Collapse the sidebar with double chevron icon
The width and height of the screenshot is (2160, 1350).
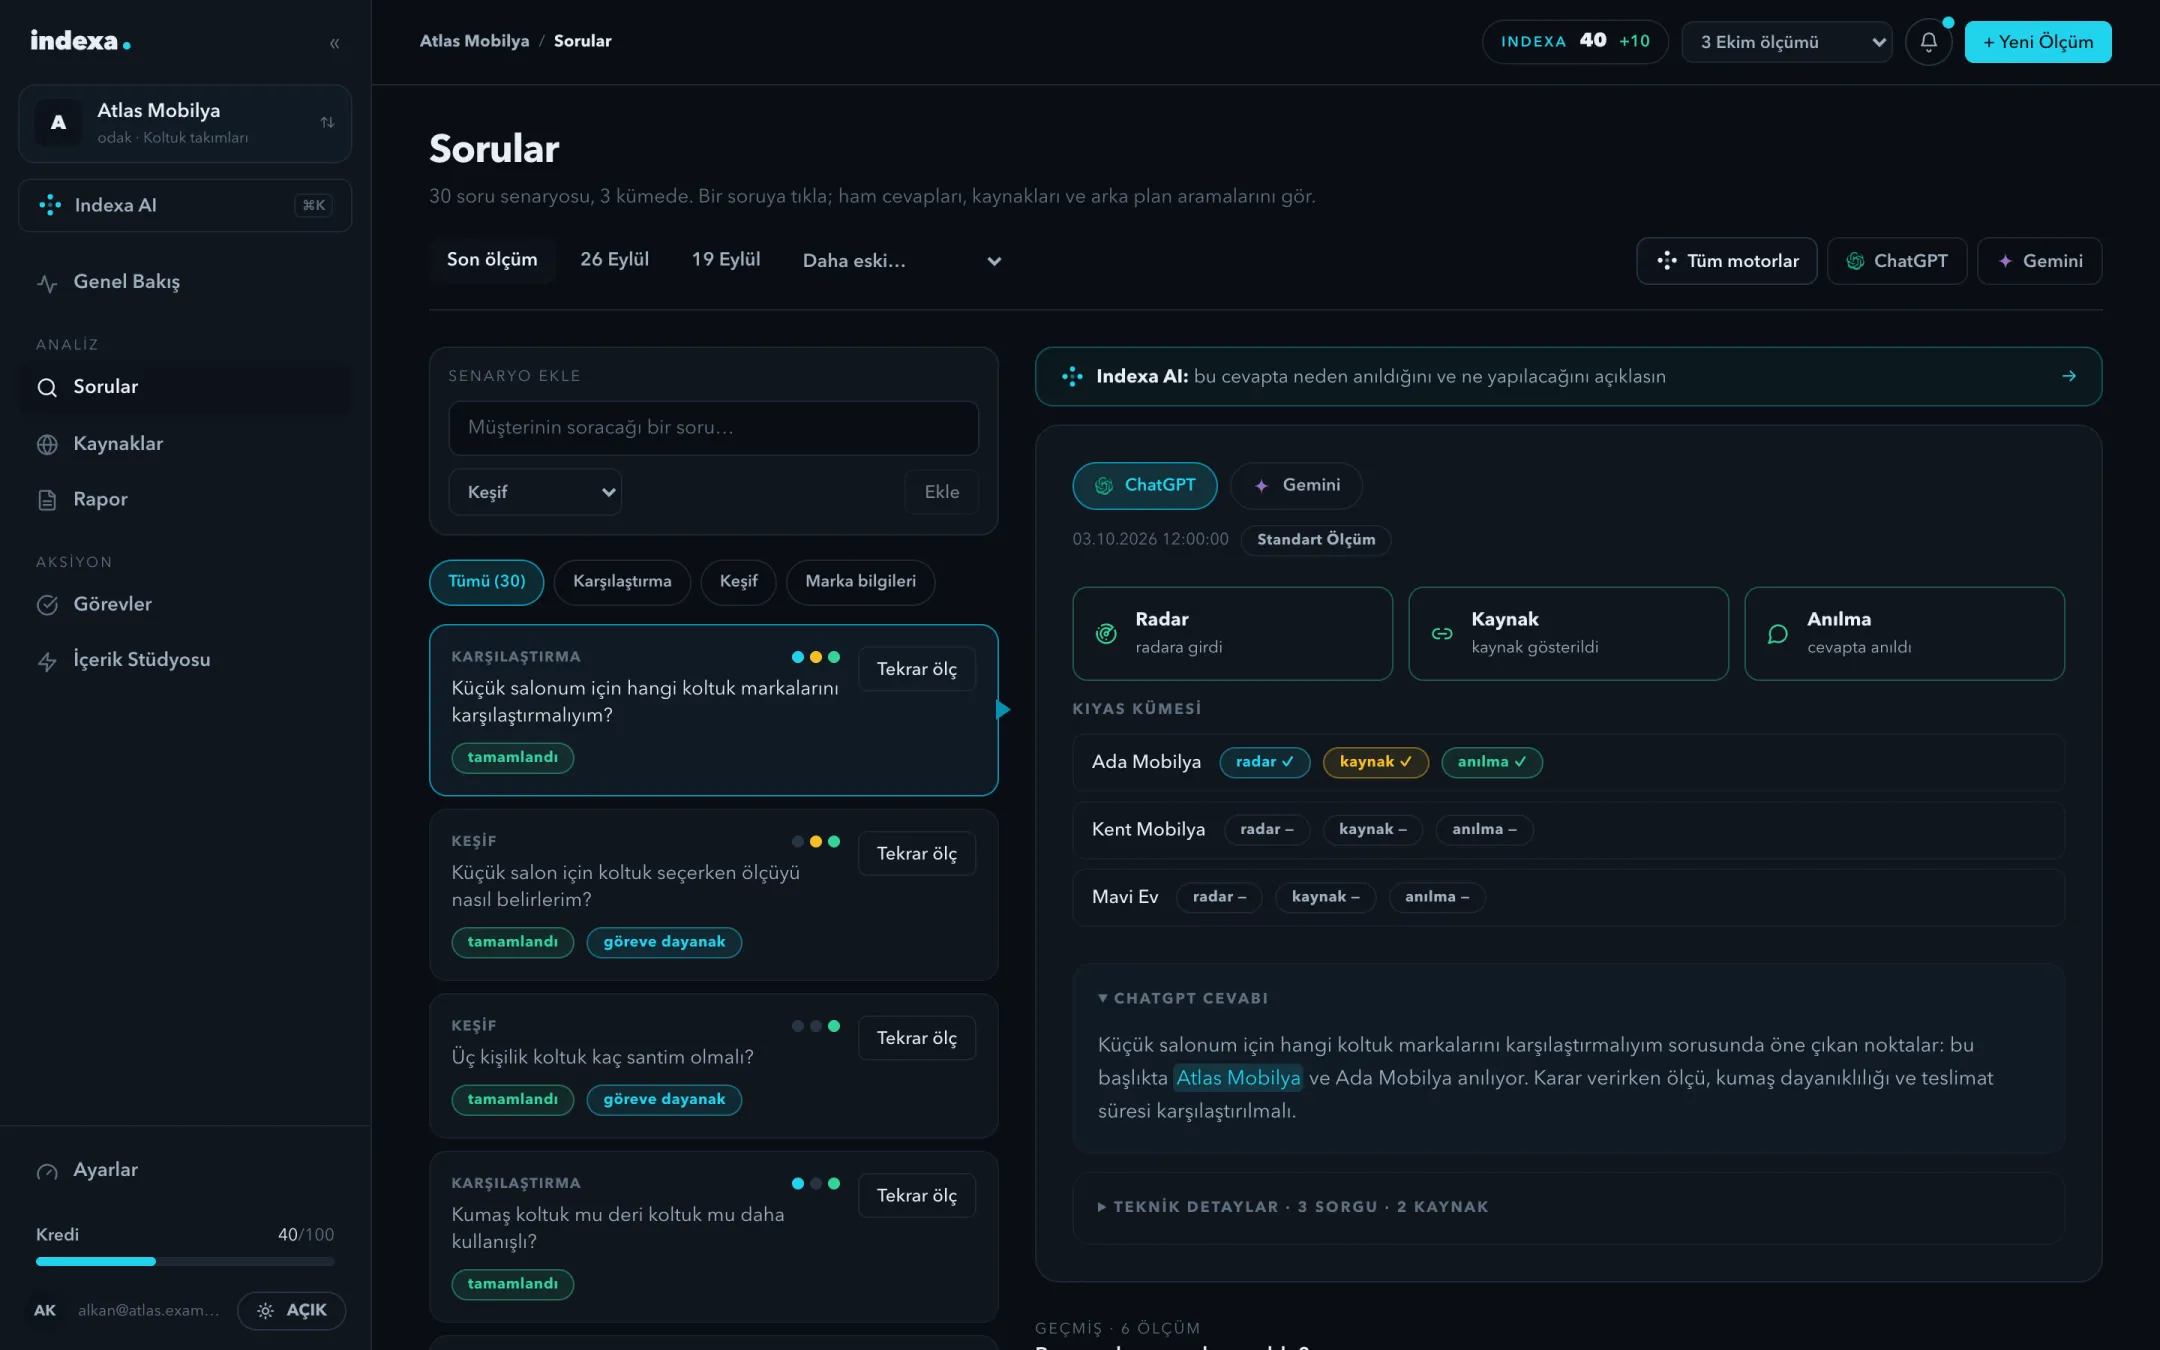pyautogui.click(x=334, y=43)
